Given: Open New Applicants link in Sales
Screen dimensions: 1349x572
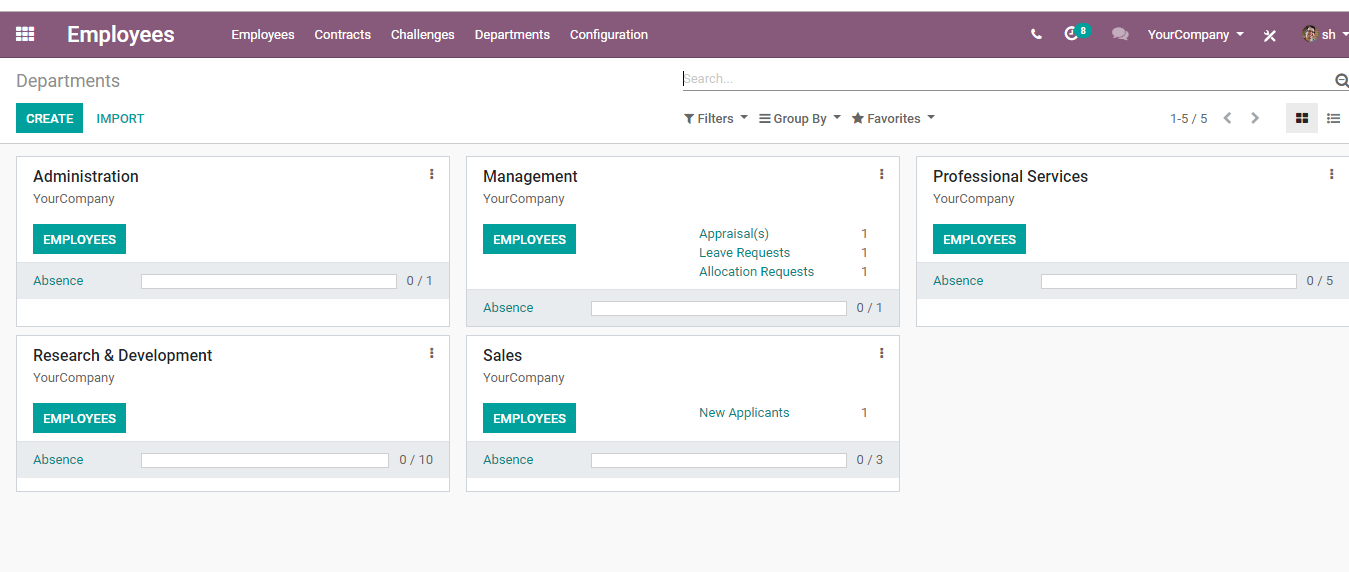Looking at the screenshot, I should click(744, 413).
